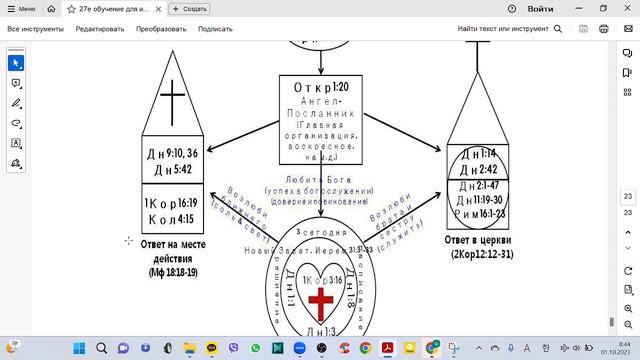Open the Comments panel icon

tap(628, 53)
